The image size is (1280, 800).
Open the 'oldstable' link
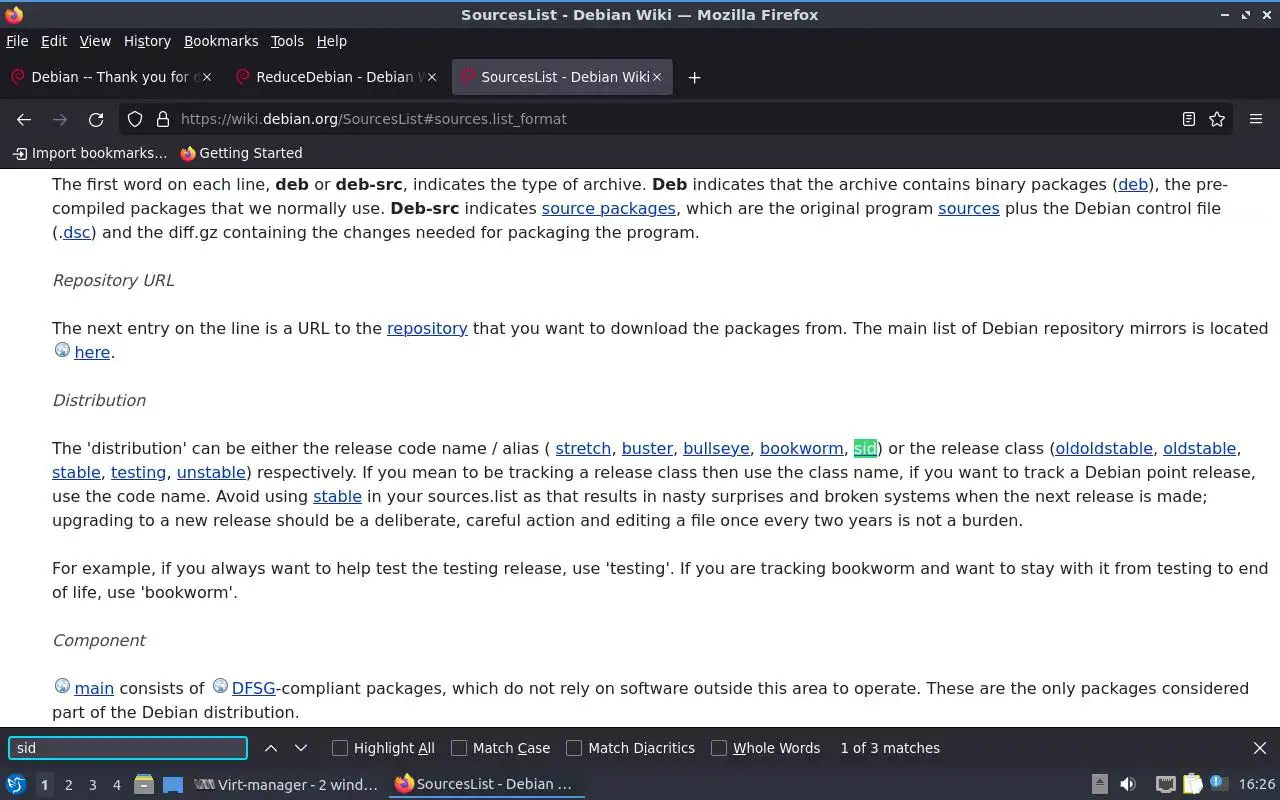pyautogui.click(x=1200, y=448)
